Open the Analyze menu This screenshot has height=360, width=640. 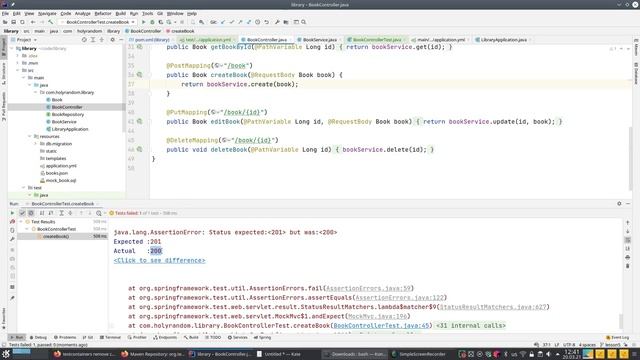pos(82,13)
